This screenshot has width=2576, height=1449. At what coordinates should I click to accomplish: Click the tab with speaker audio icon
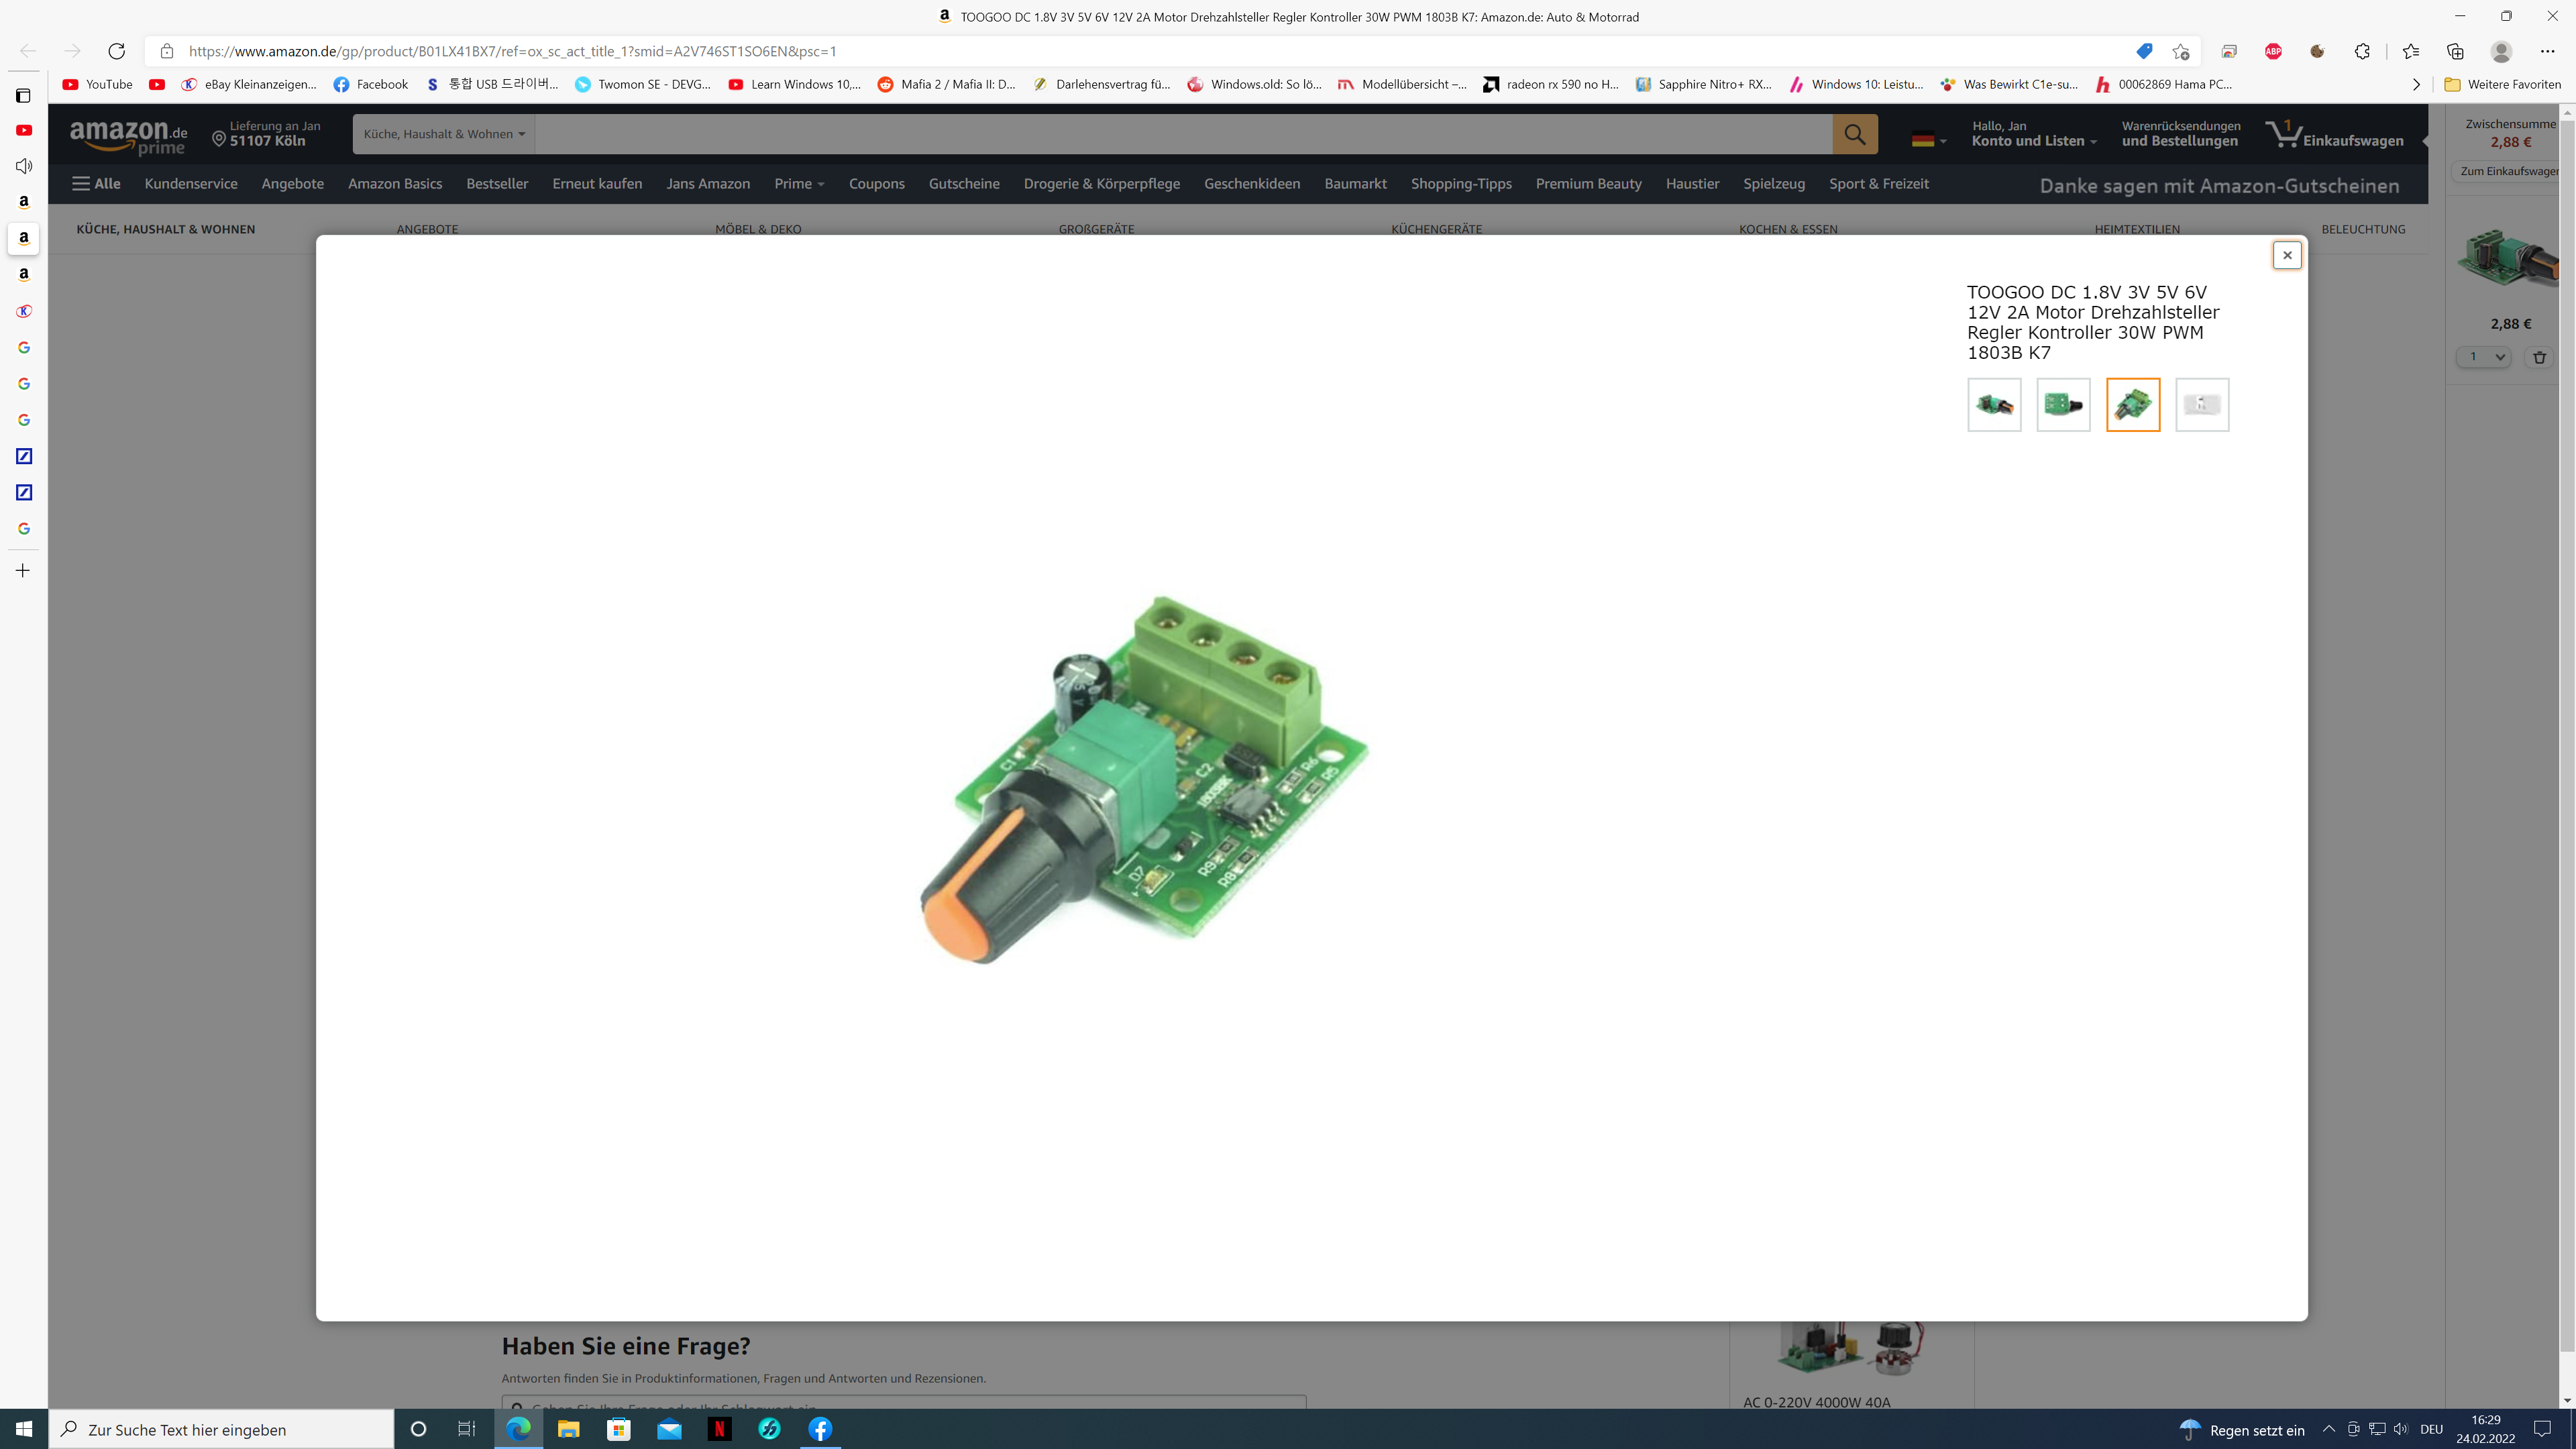pyautogui.click(x=24, y=166)
